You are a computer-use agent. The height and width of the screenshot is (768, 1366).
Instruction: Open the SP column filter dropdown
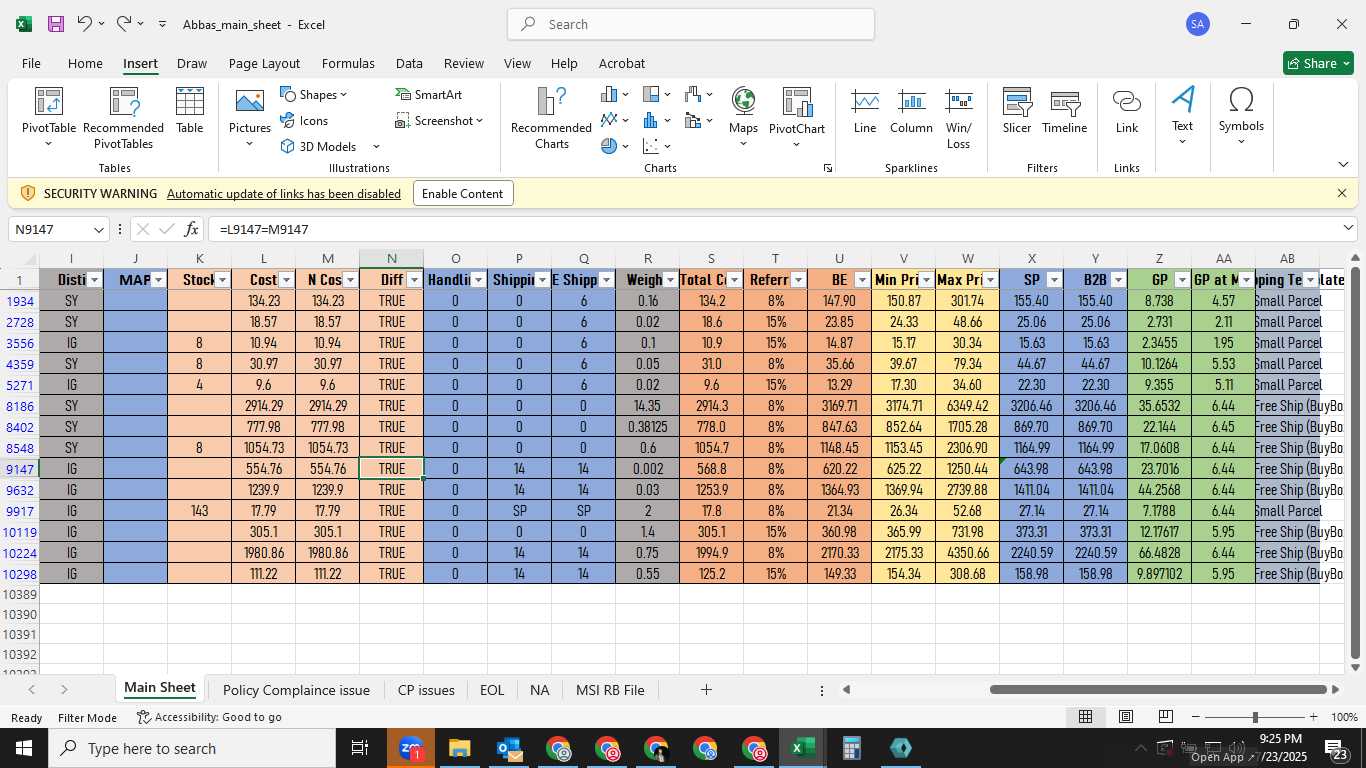(1054, 280)
